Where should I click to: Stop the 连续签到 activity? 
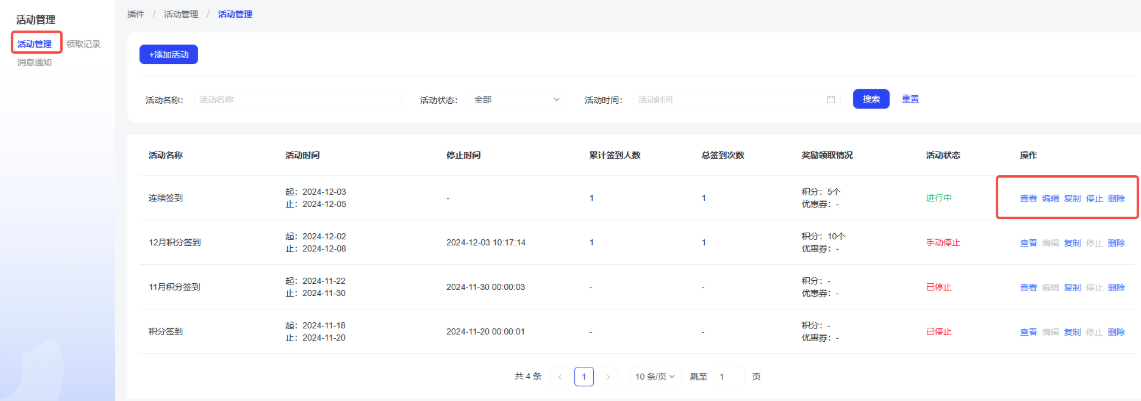tap(1094, 198)
